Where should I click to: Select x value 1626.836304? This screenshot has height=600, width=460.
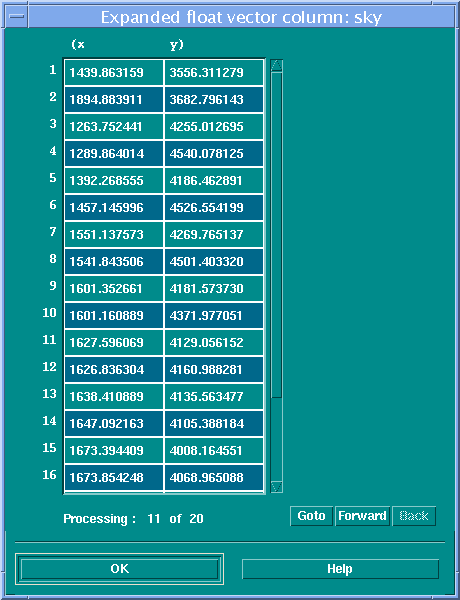(x=114, y=370)
